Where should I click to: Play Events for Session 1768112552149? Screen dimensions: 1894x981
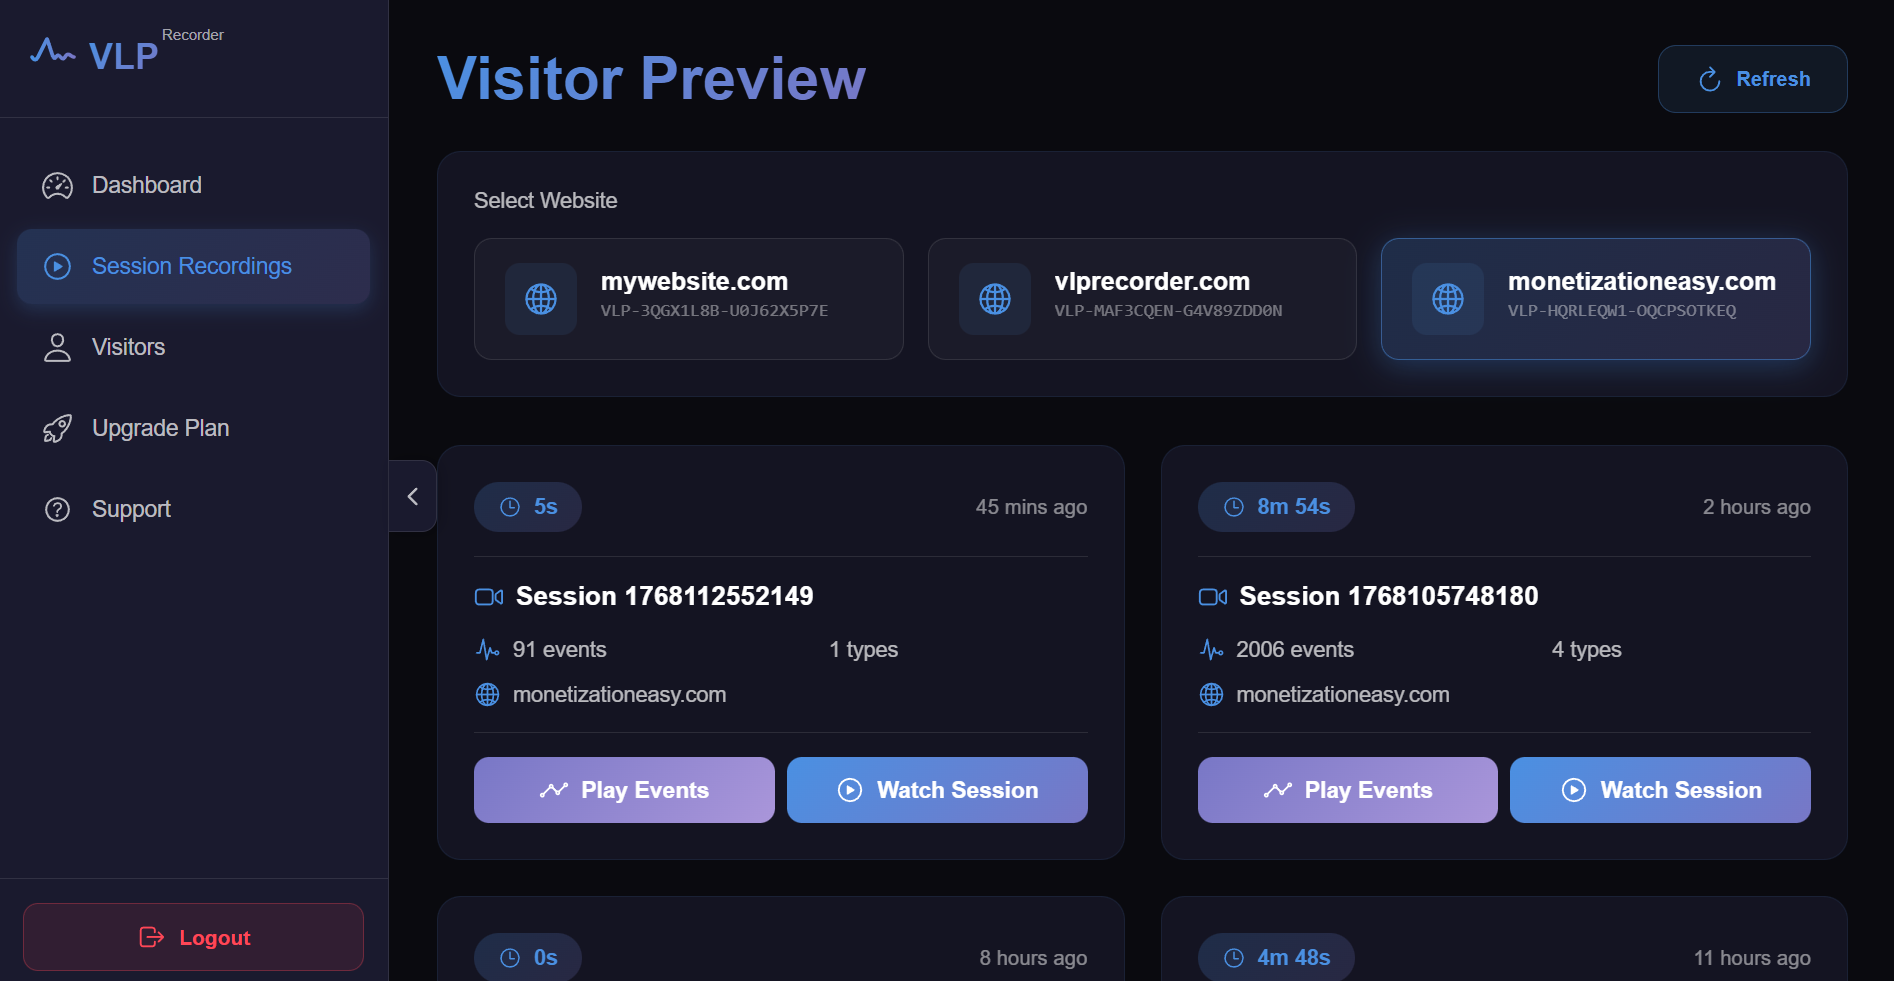(x=624, y=790)
